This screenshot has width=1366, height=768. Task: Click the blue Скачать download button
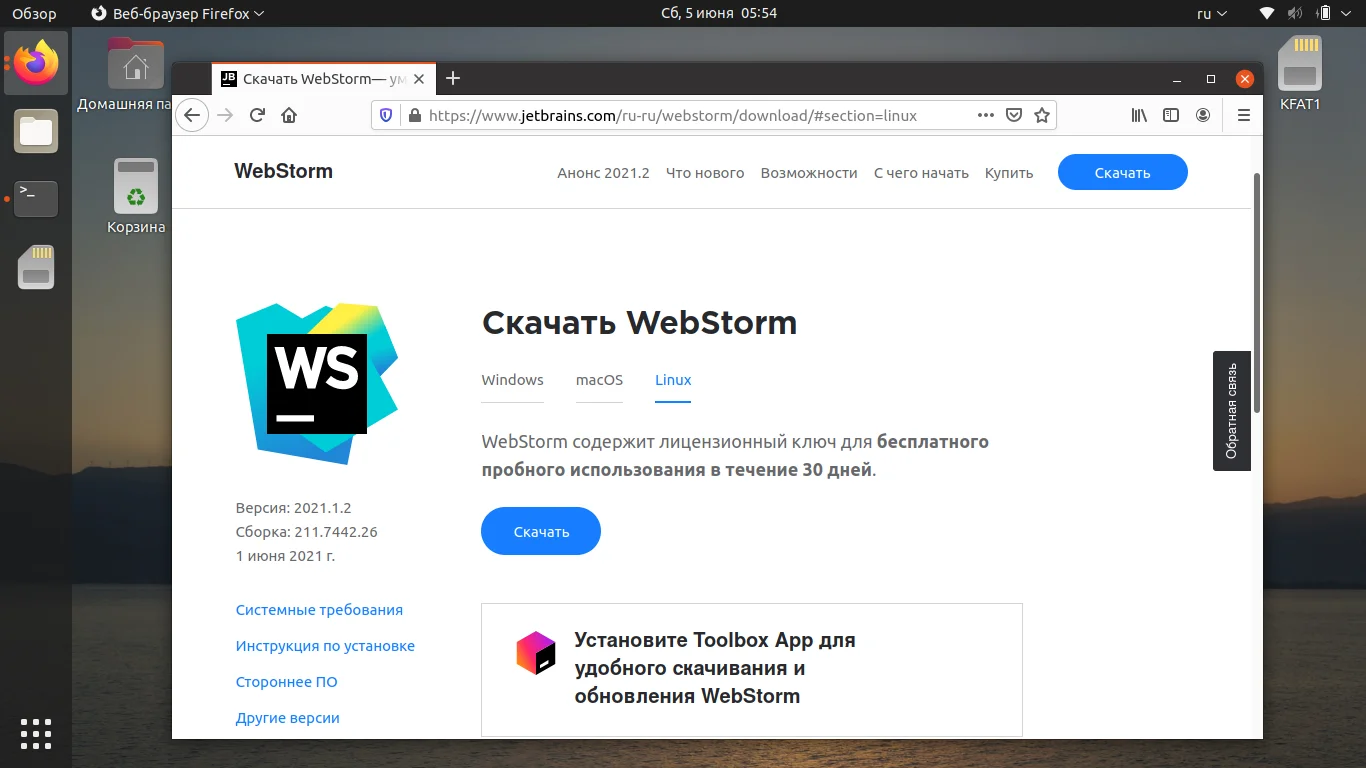point(540,531)
